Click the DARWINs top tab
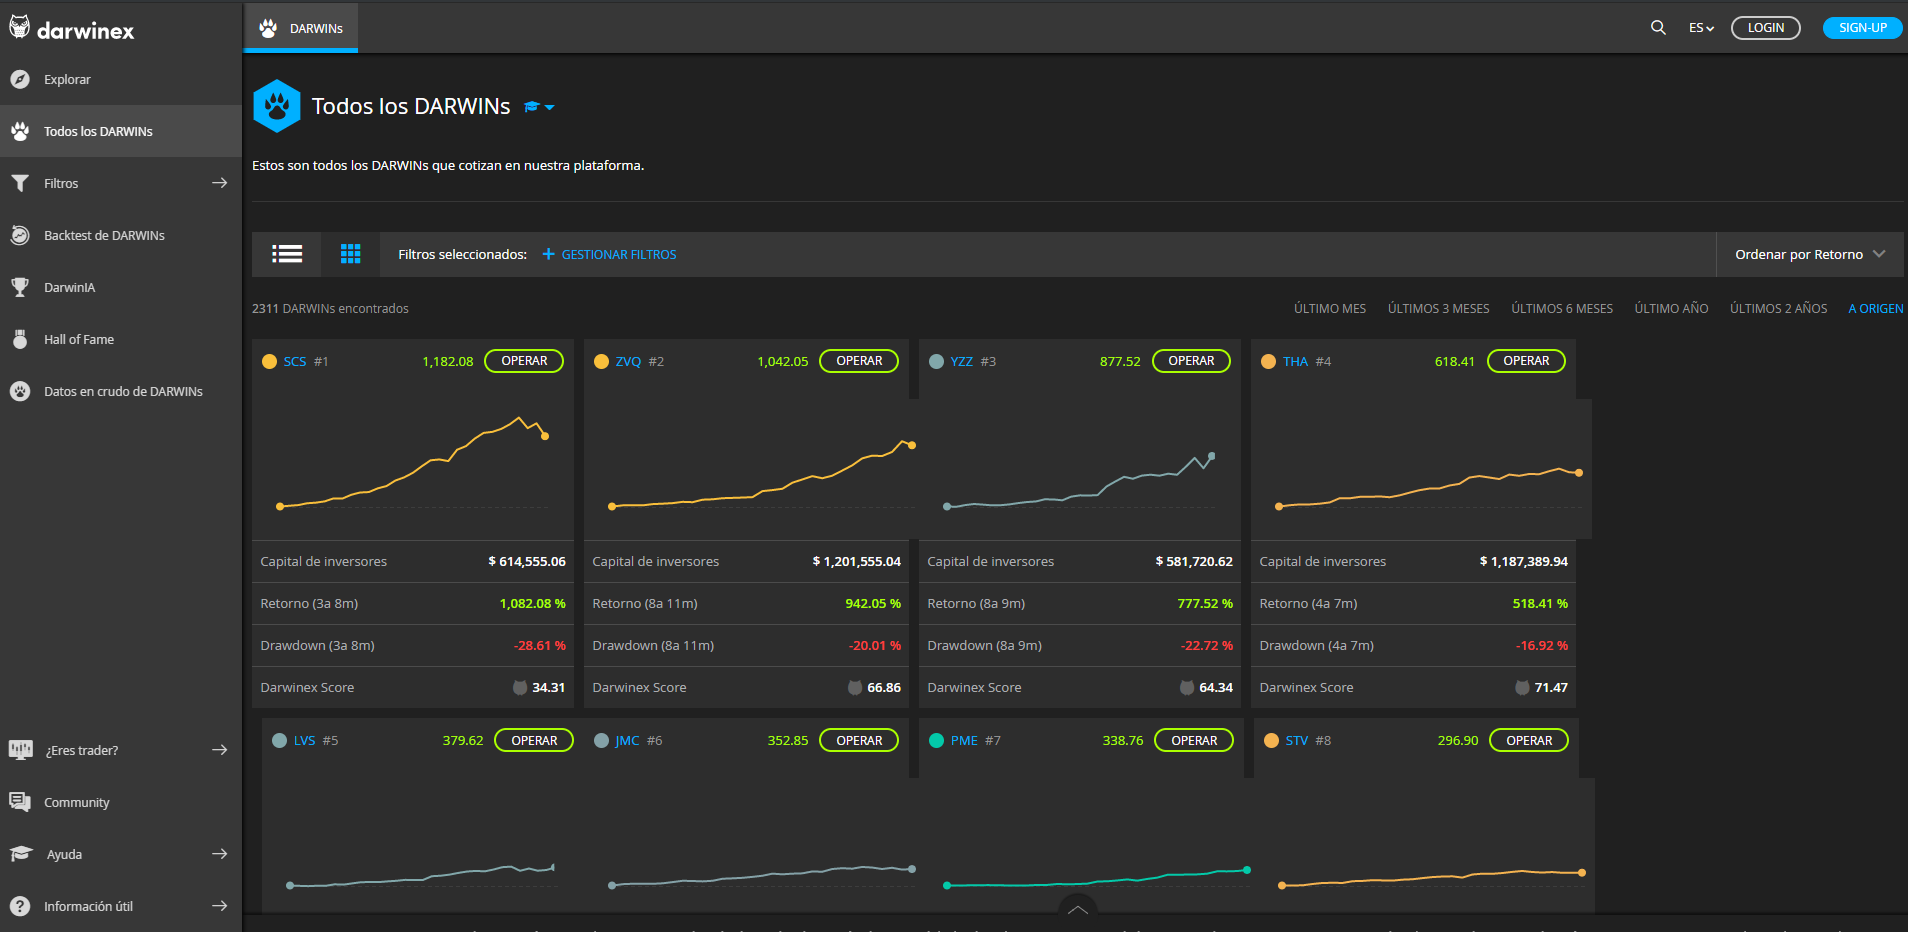The height and width of the screenshot is (932, 1908). tap(301, 28)
